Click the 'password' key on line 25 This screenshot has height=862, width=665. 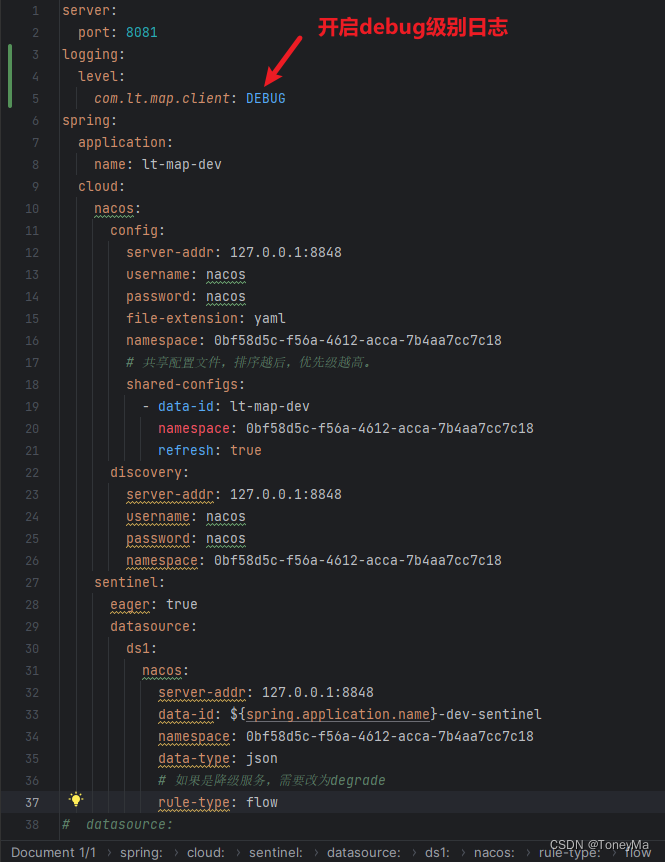[x=158, y=538]
